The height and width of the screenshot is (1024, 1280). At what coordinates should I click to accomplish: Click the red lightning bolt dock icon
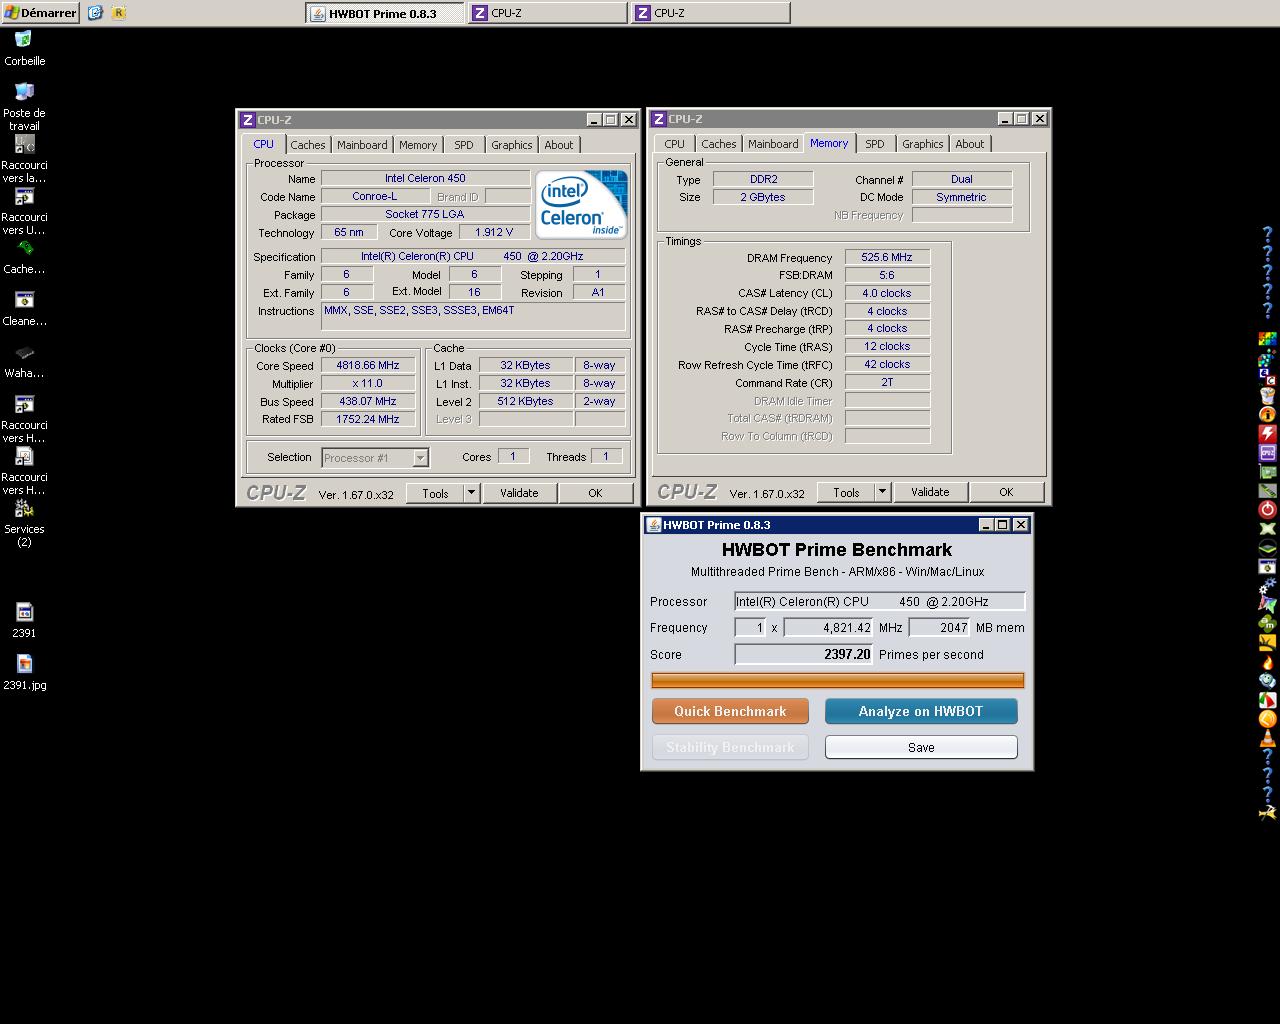click(x=1268, y=432)
